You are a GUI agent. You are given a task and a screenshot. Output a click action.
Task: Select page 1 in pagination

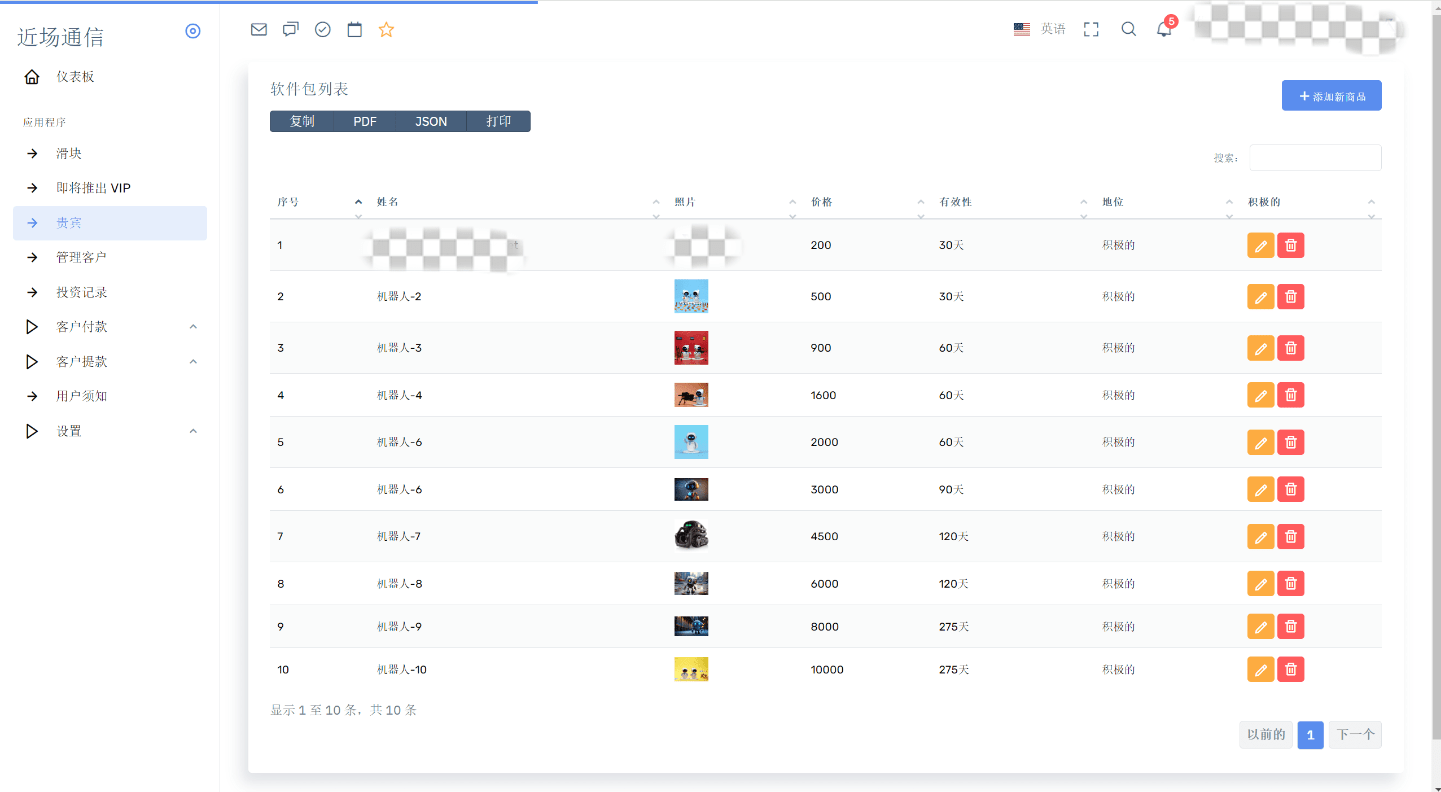tap(1311, 735)
